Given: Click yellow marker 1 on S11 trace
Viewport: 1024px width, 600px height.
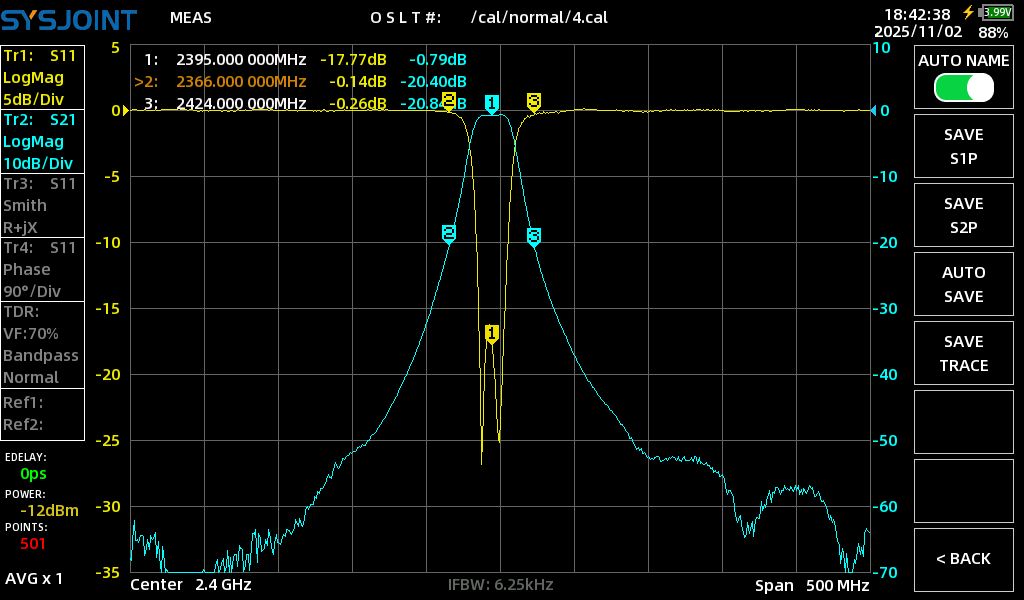Looking at the screenshot, I should click(x=491, y=333).
